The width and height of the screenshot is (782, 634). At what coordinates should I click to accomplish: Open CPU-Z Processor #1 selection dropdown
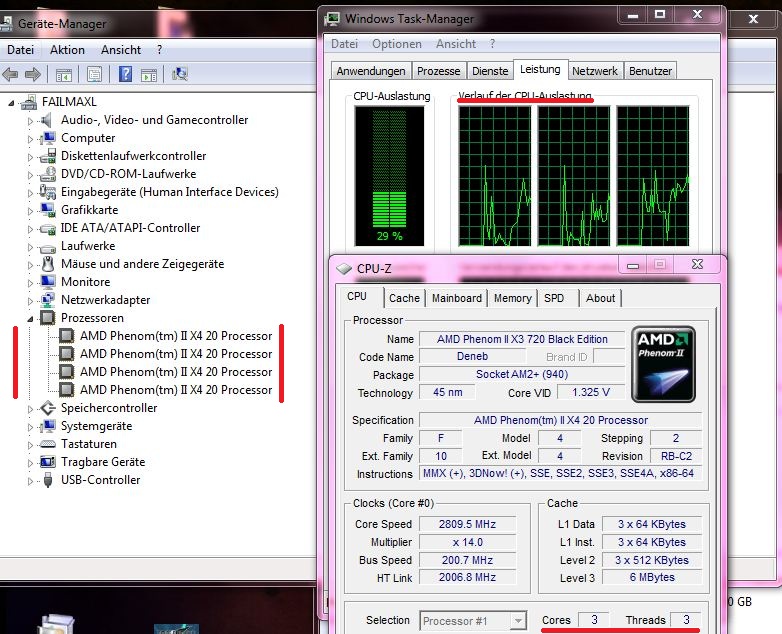click(x=519, y=621)
